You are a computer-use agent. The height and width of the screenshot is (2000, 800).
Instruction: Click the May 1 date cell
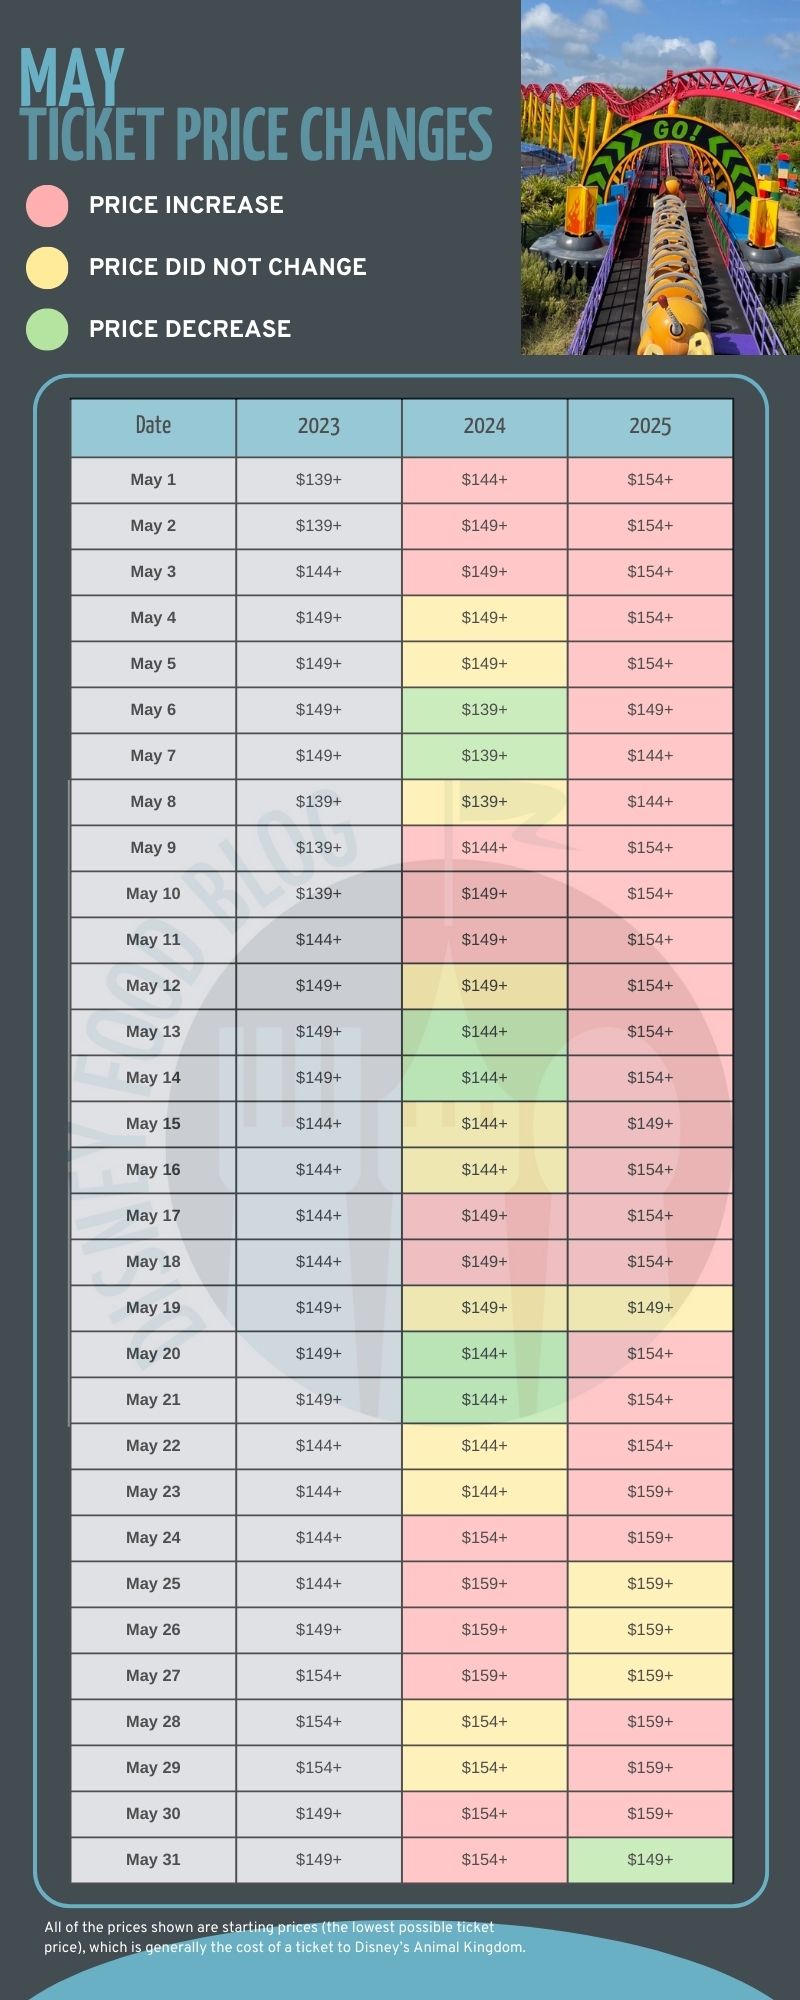[x=153, y=480]
